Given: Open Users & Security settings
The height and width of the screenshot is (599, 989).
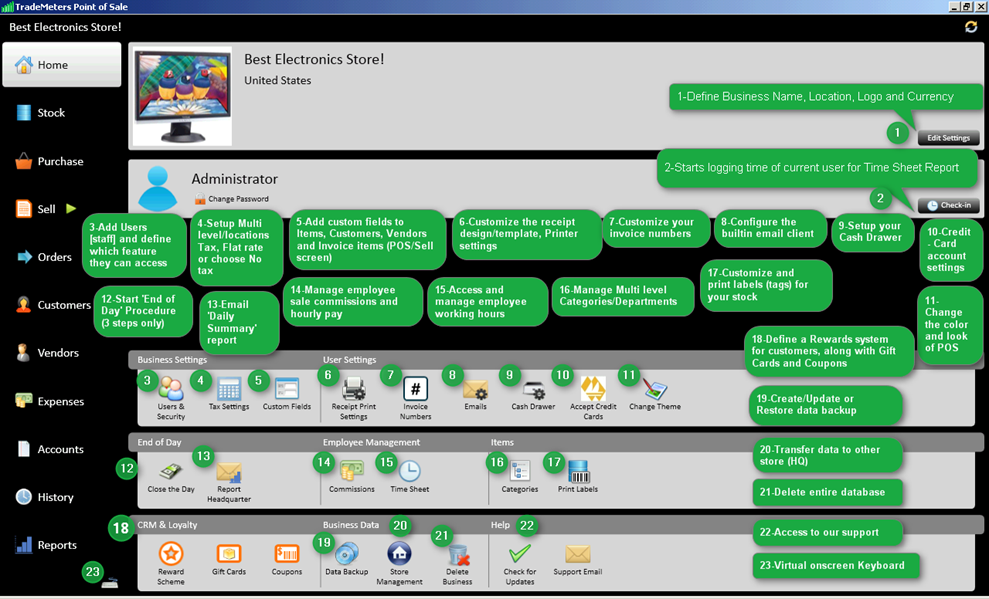Looking at the screenshot, I should 171,390.
